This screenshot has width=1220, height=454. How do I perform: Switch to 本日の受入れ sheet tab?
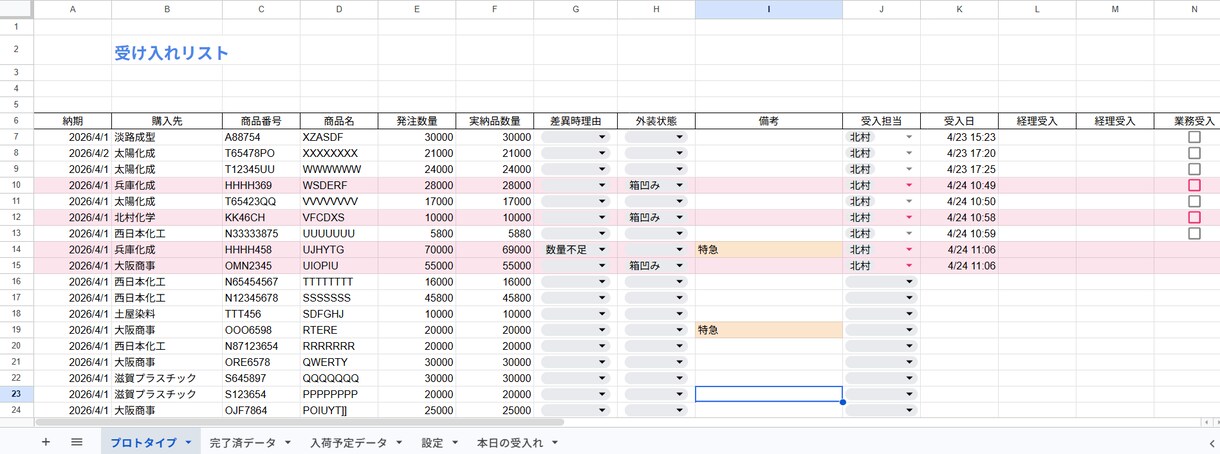pyautogui.click(x=510, y=442)
